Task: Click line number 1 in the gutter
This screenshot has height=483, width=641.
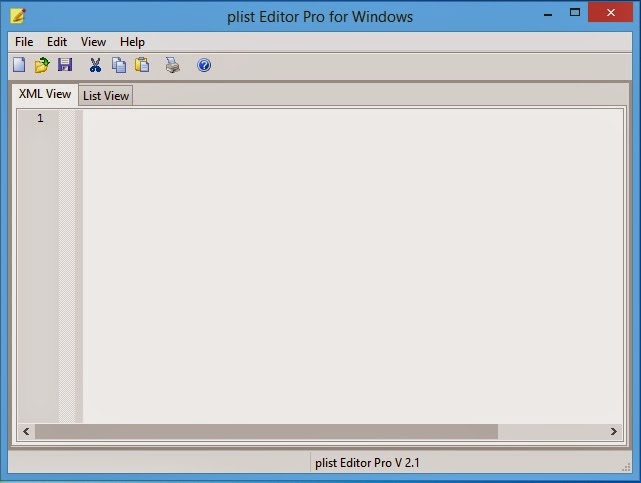Action: coord(40,119)
